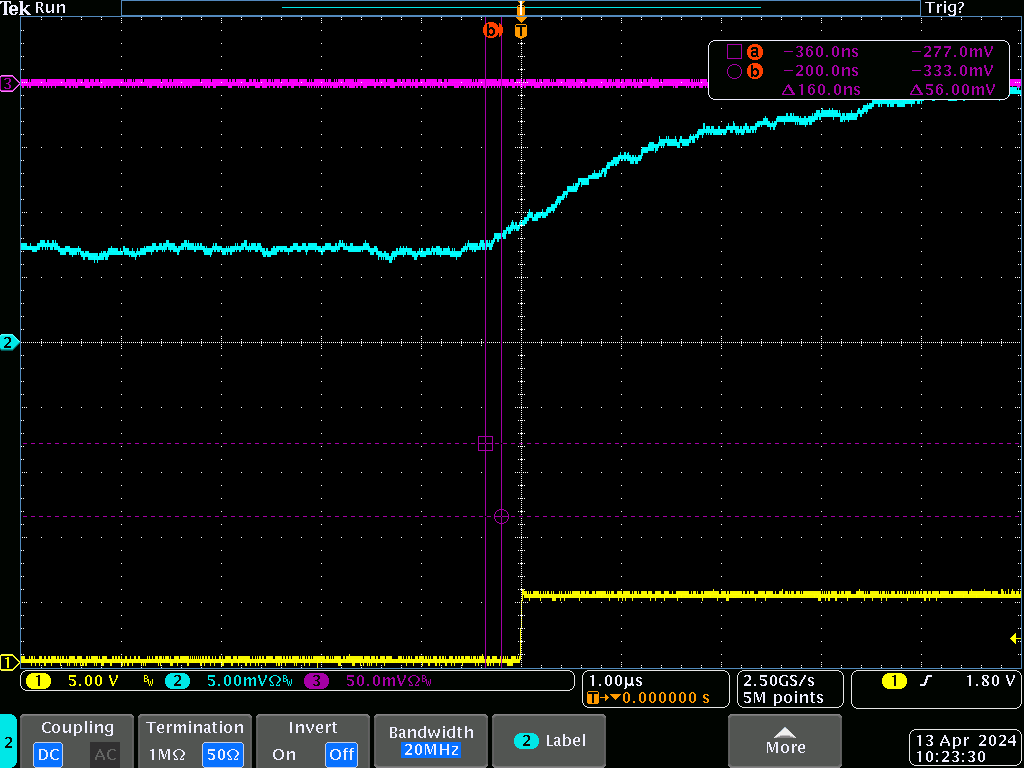Image resolution: width=1024 pixels, height=768 pixels.
Task: Turn Invert On
Action: [284, 754]
